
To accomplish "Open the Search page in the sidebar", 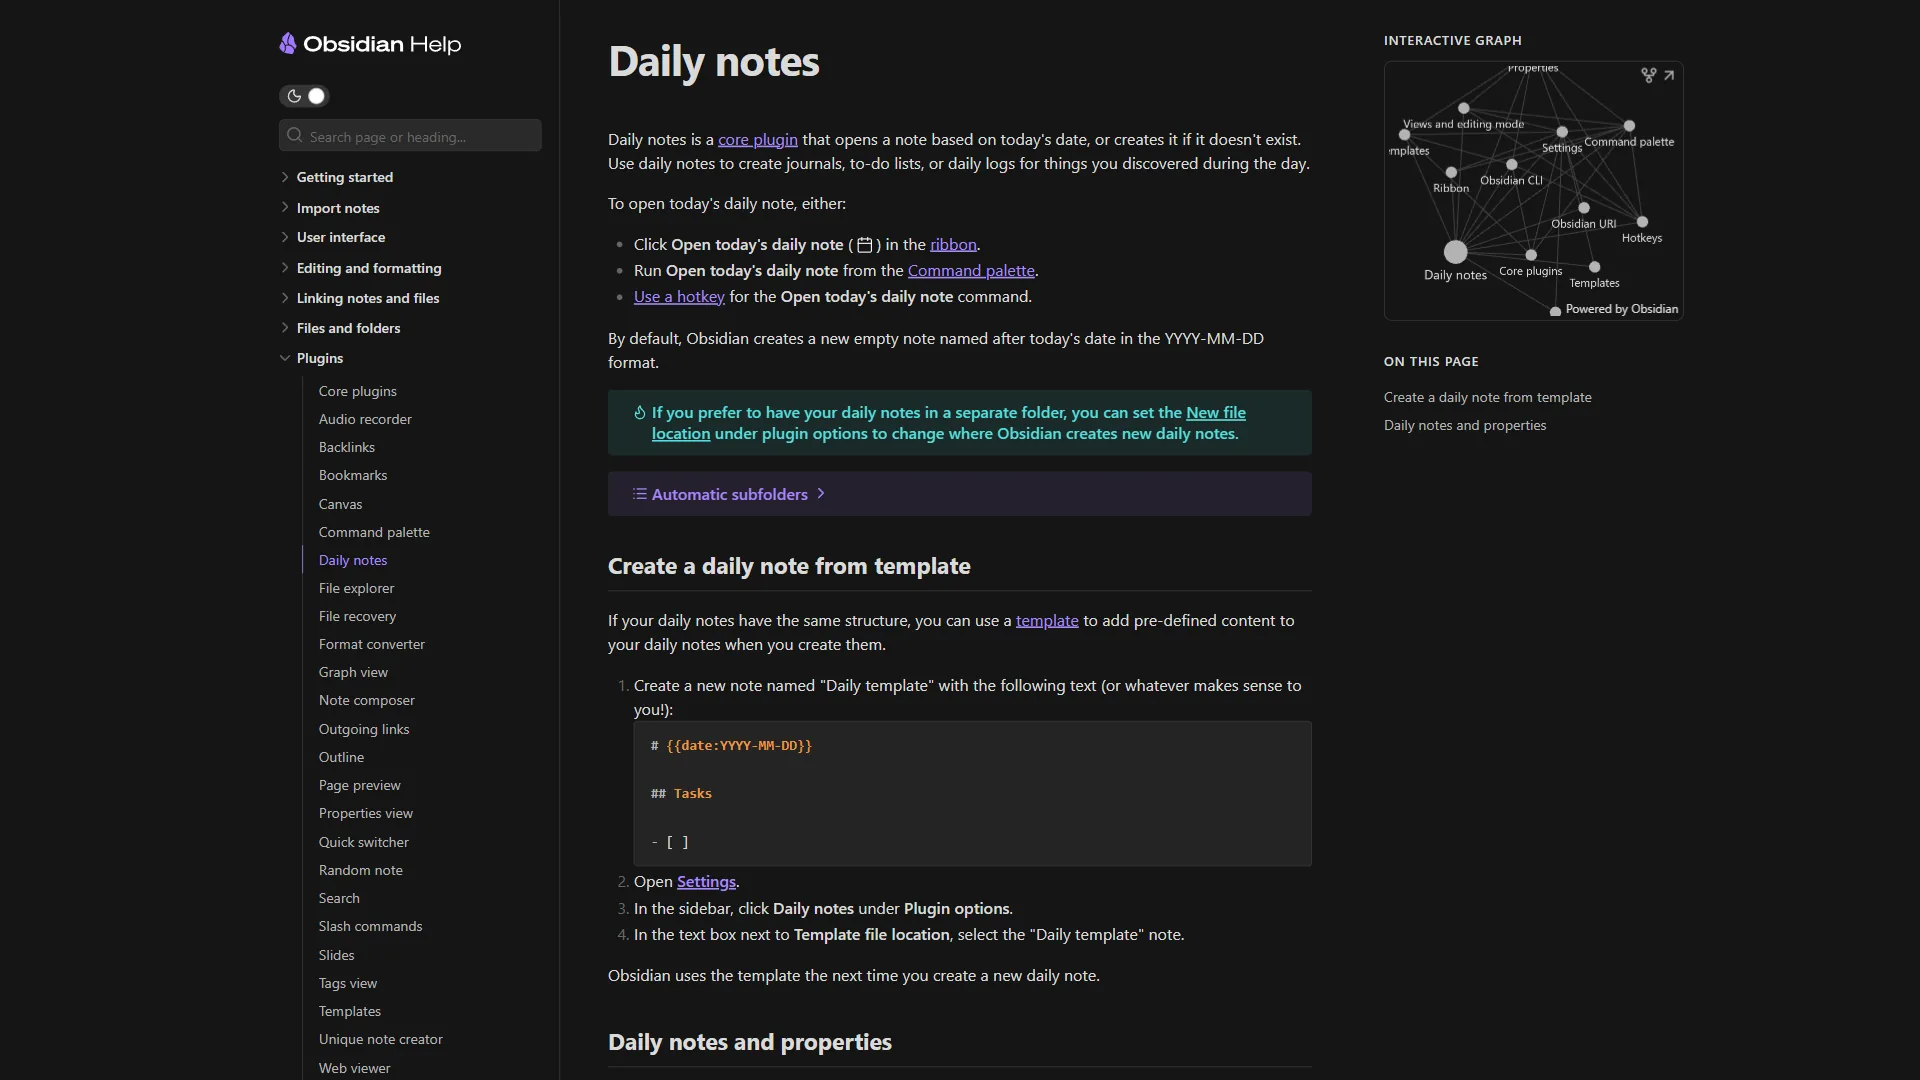I will point(339,898).
